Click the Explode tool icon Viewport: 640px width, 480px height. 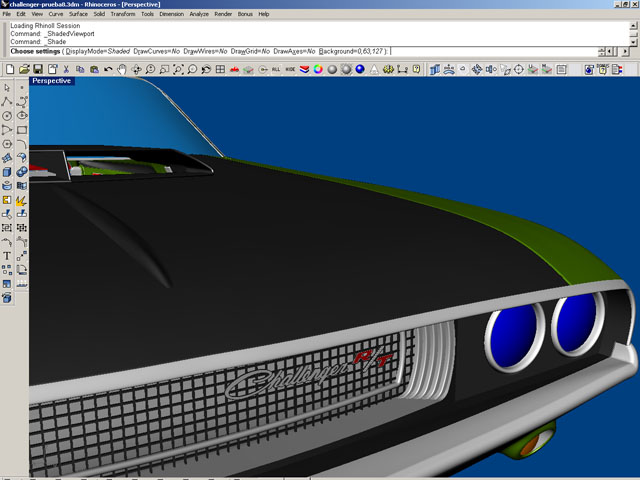pos(22,200)
